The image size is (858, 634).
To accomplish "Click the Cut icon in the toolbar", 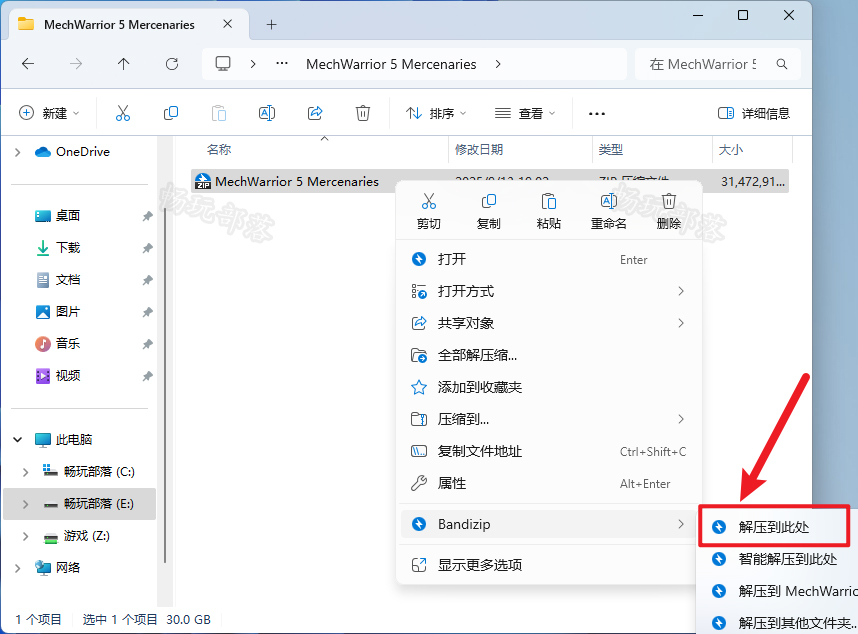I will 123,113.
